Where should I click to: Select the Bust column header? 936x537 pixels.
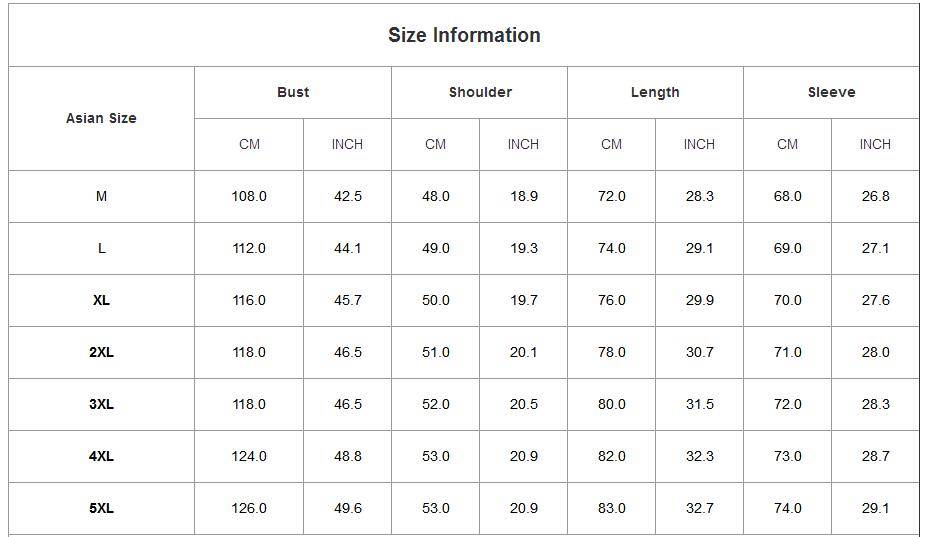tap(293, 92)
